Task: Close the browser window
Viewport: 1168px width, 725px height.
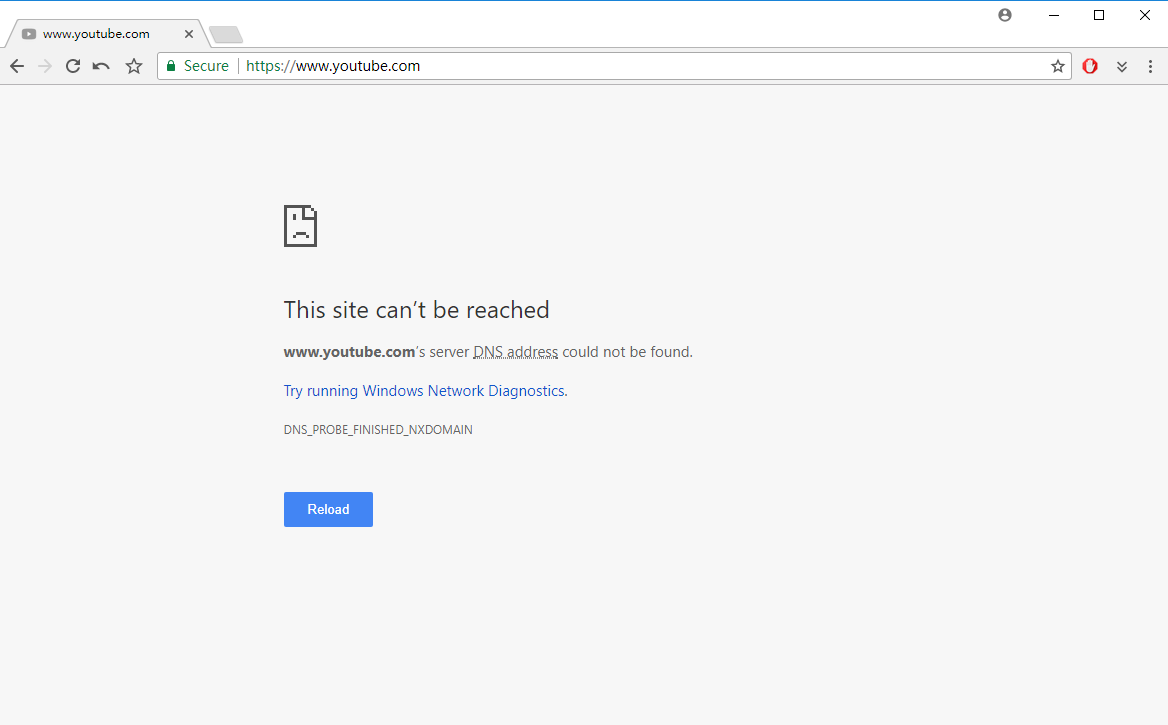Action: tap(1145, 15)
